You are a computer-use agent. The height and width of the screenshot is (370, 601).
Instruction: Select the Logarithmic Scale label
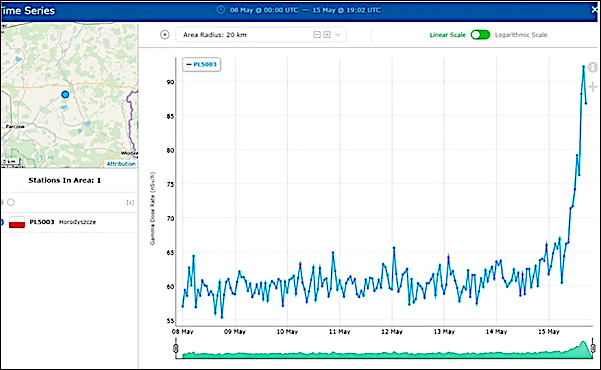[x=521, y=35]
